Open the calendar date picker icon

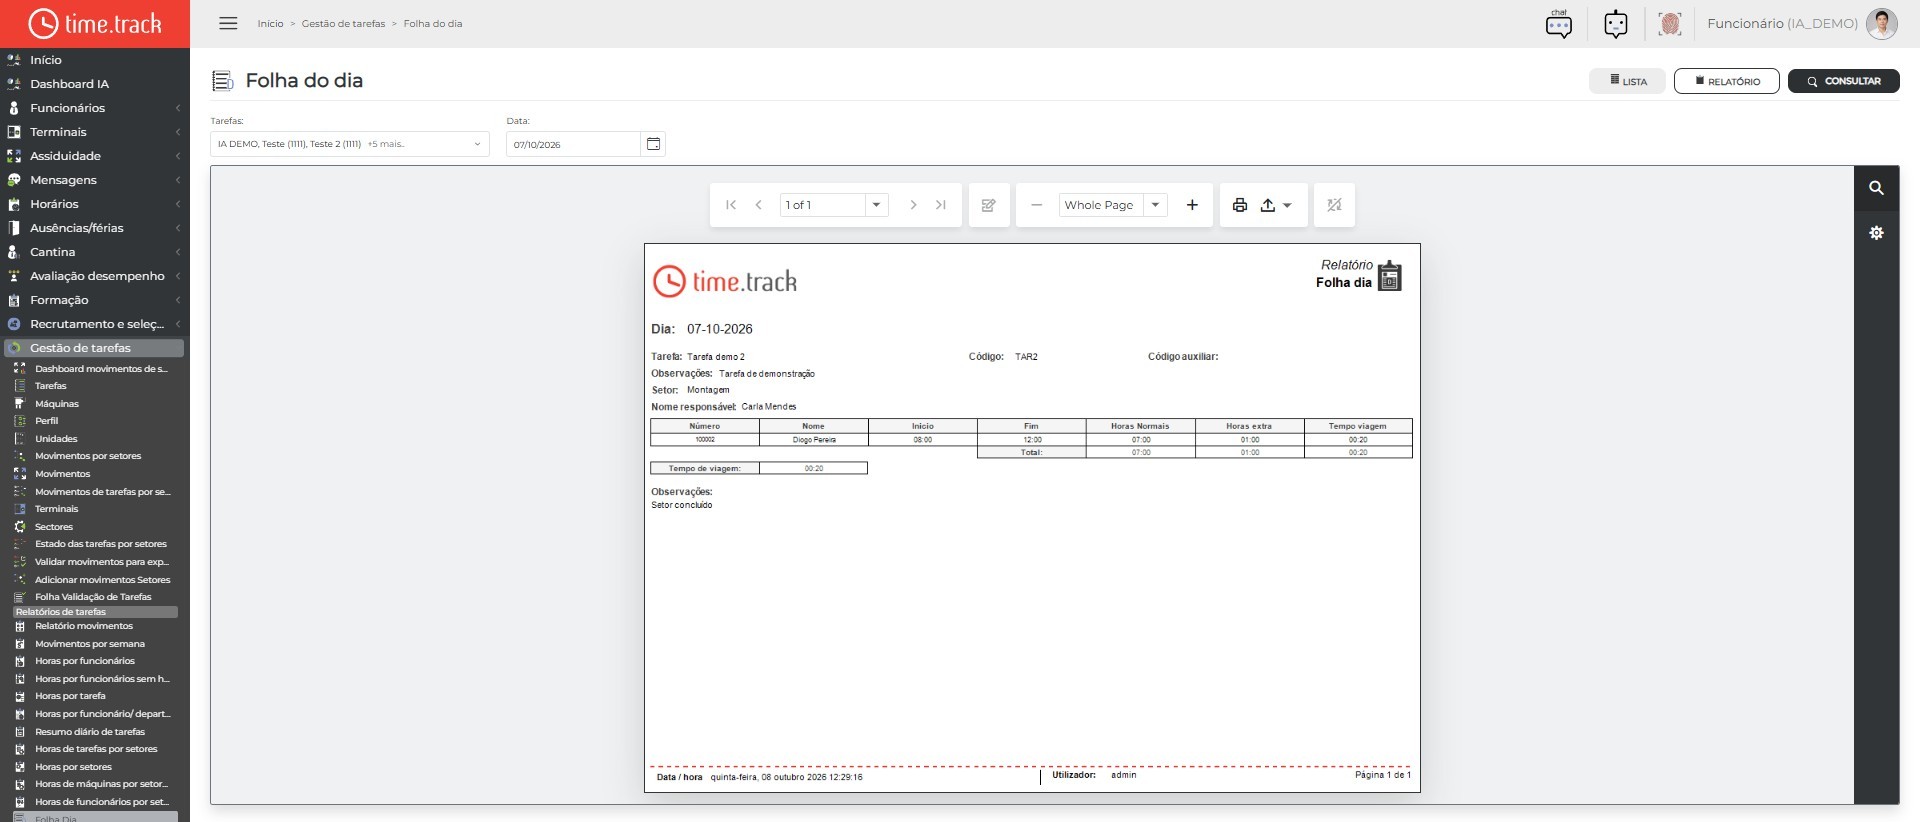coord(653,144)
